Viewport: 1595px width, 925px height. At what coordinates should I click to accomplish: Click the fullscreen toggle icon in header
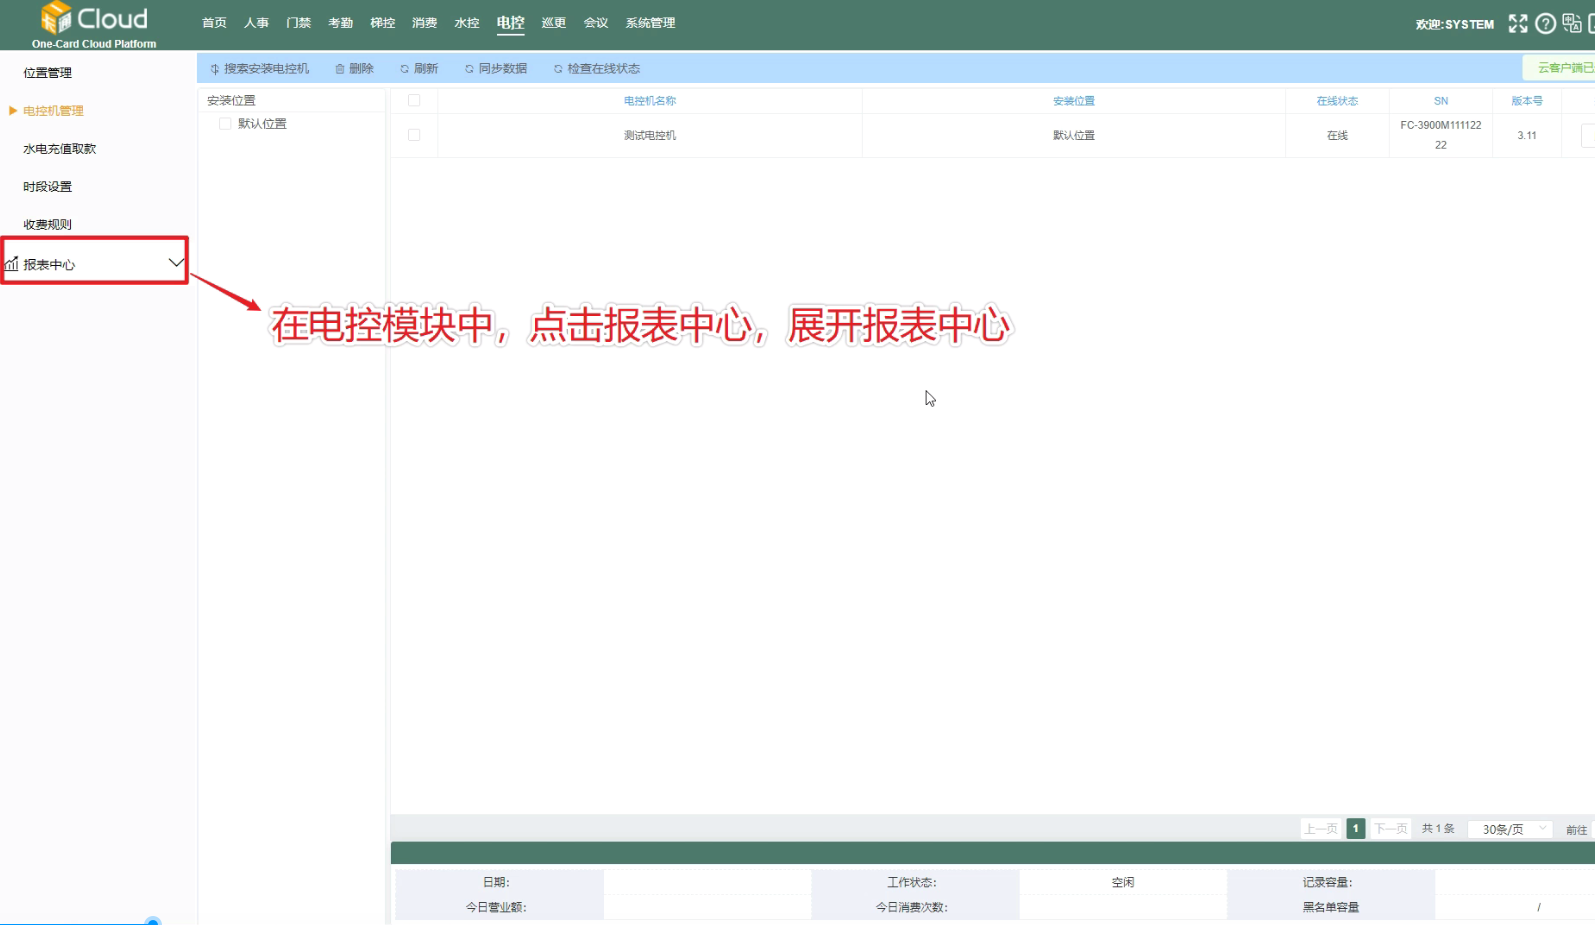pyautogui.click(x=1517, y=24)
